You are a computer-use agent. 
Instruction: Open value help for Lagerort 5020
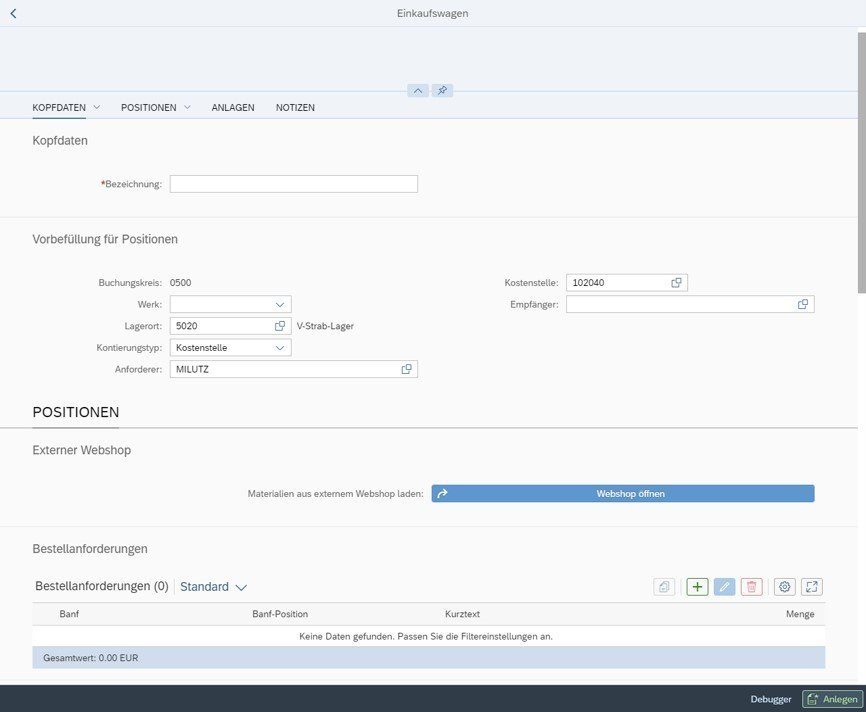[x=281, y=325]
